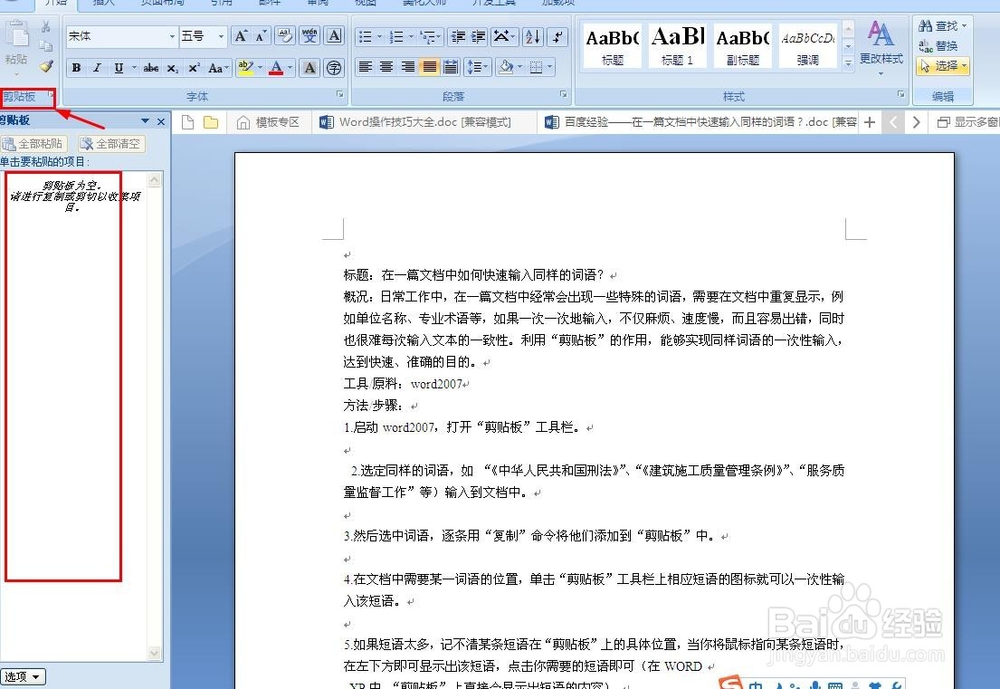Click the Decrease Indent icon

457,37
